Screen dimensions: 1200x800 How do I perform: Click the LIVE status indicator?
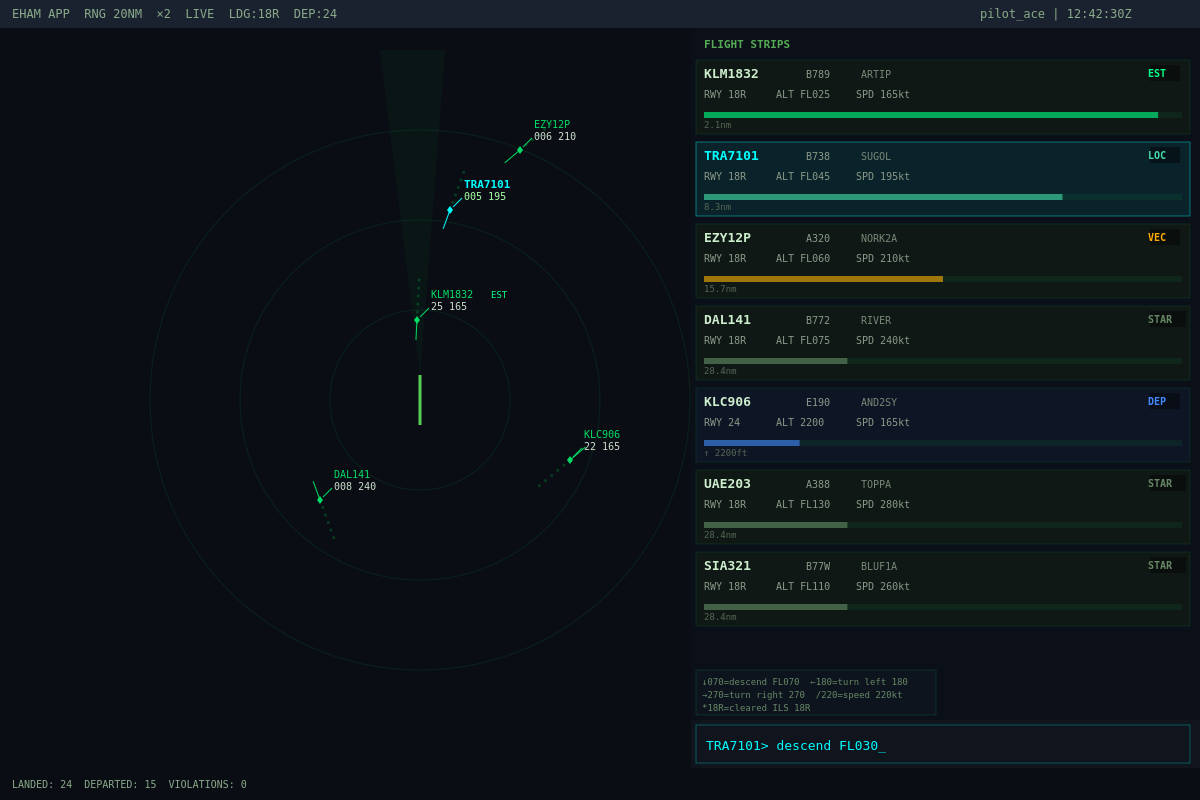[x=199, y=14]
